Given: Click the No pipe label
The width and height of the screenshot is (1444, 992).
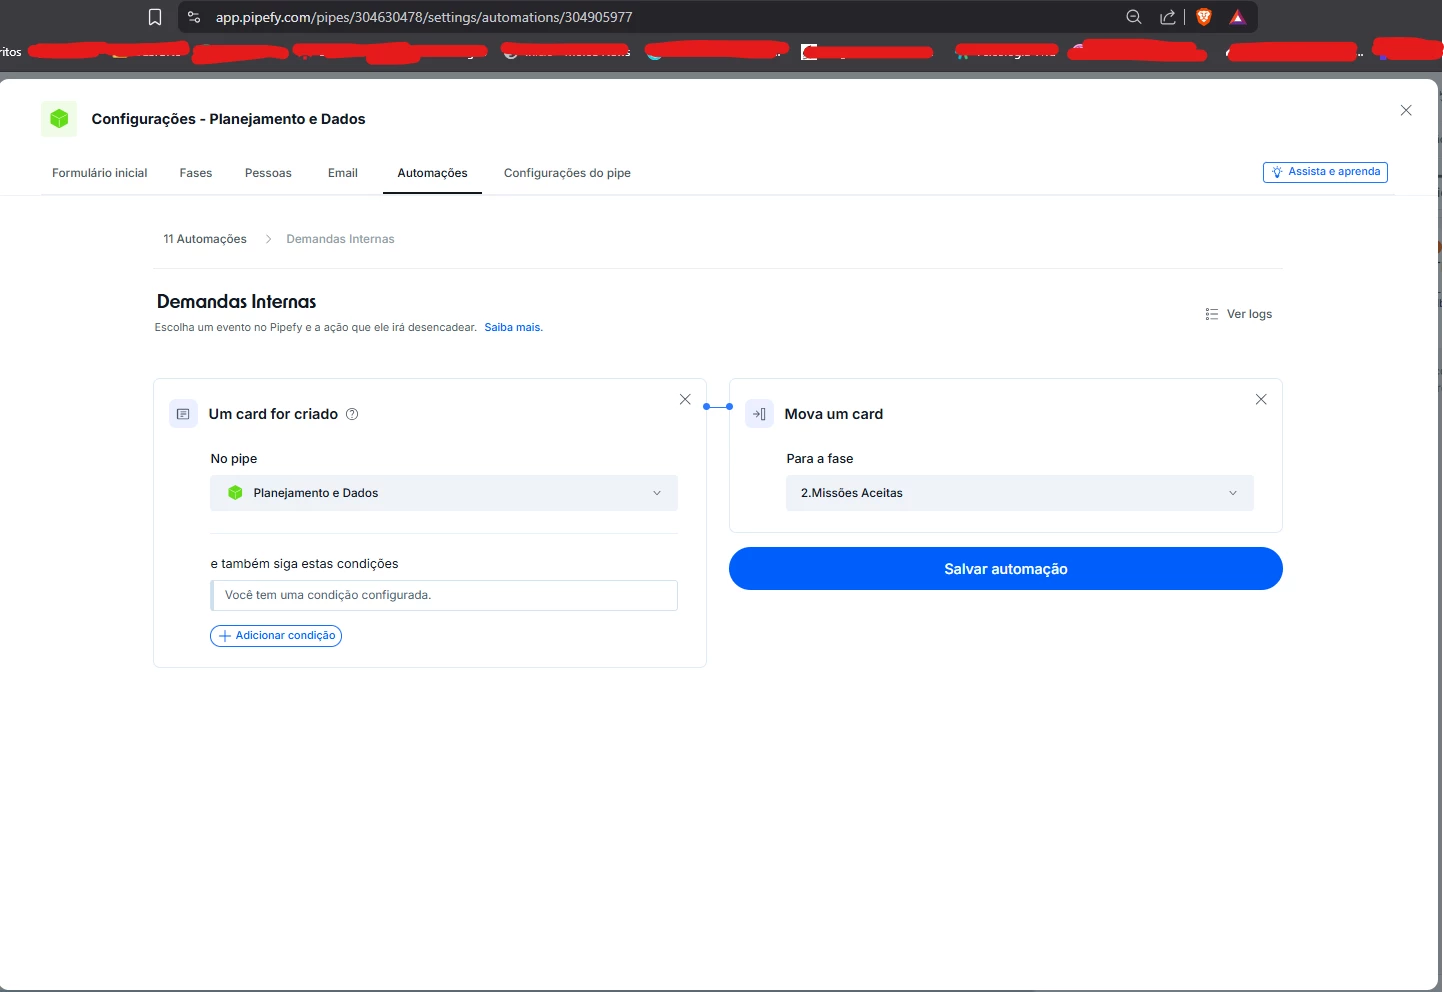Looking at the screenshot, I should click(234, 459).
